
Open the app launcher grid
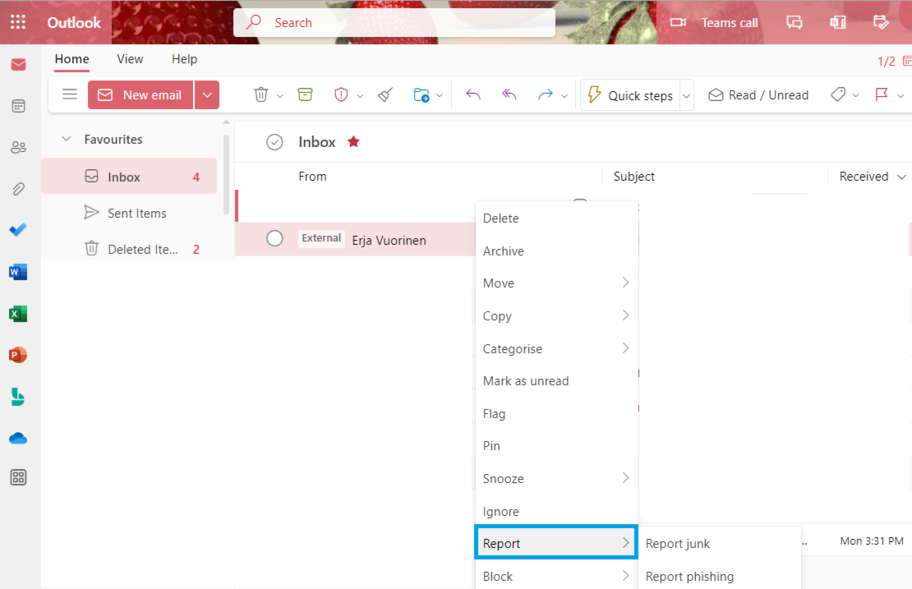click(18, 22)
